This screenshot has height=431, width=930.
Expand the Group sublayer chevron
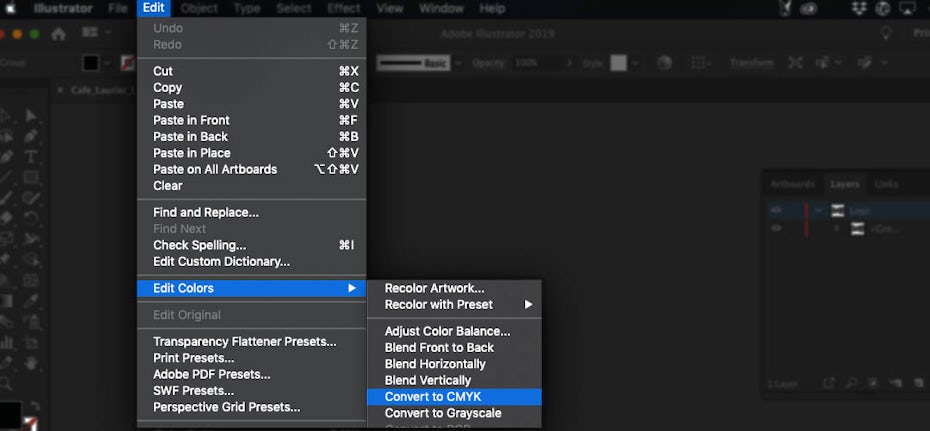837,228
